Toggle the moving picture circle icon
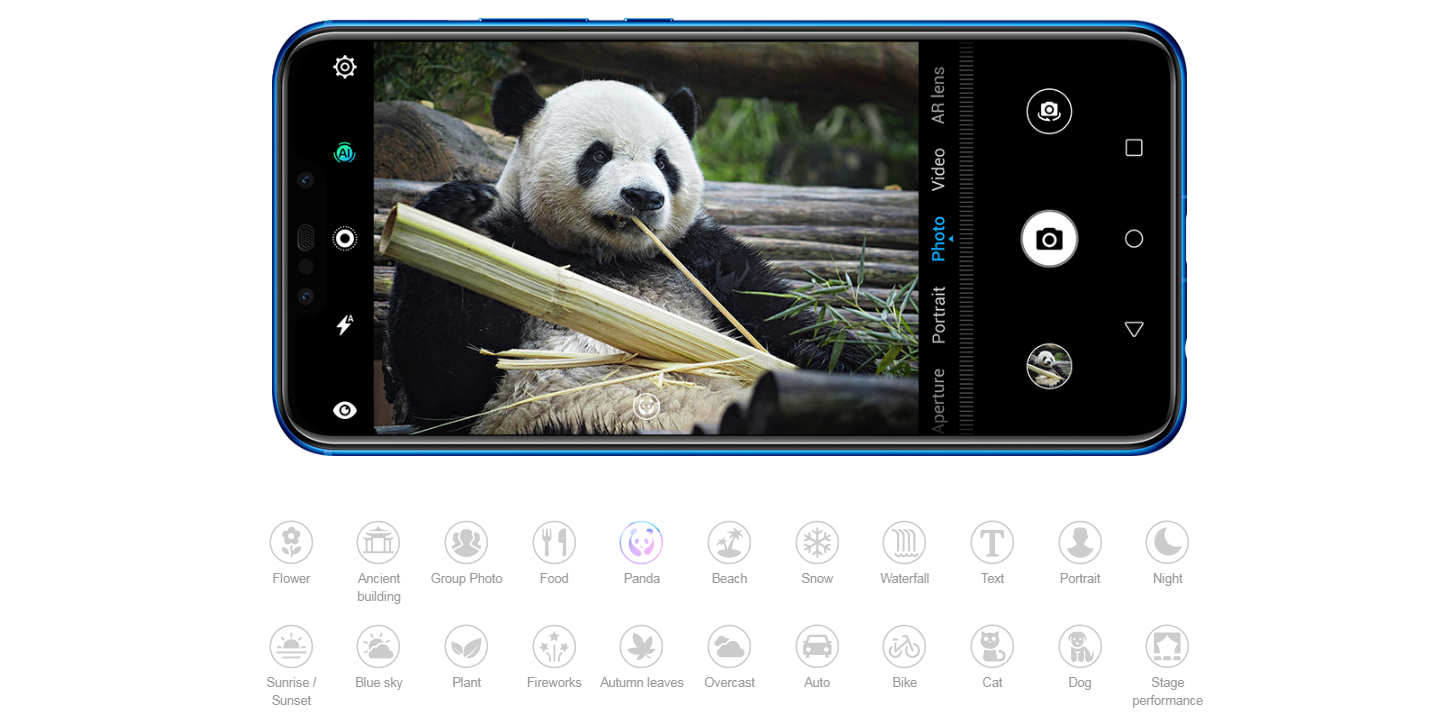The height and width of the screenshot is (718, 1454). tap(345, 238)
